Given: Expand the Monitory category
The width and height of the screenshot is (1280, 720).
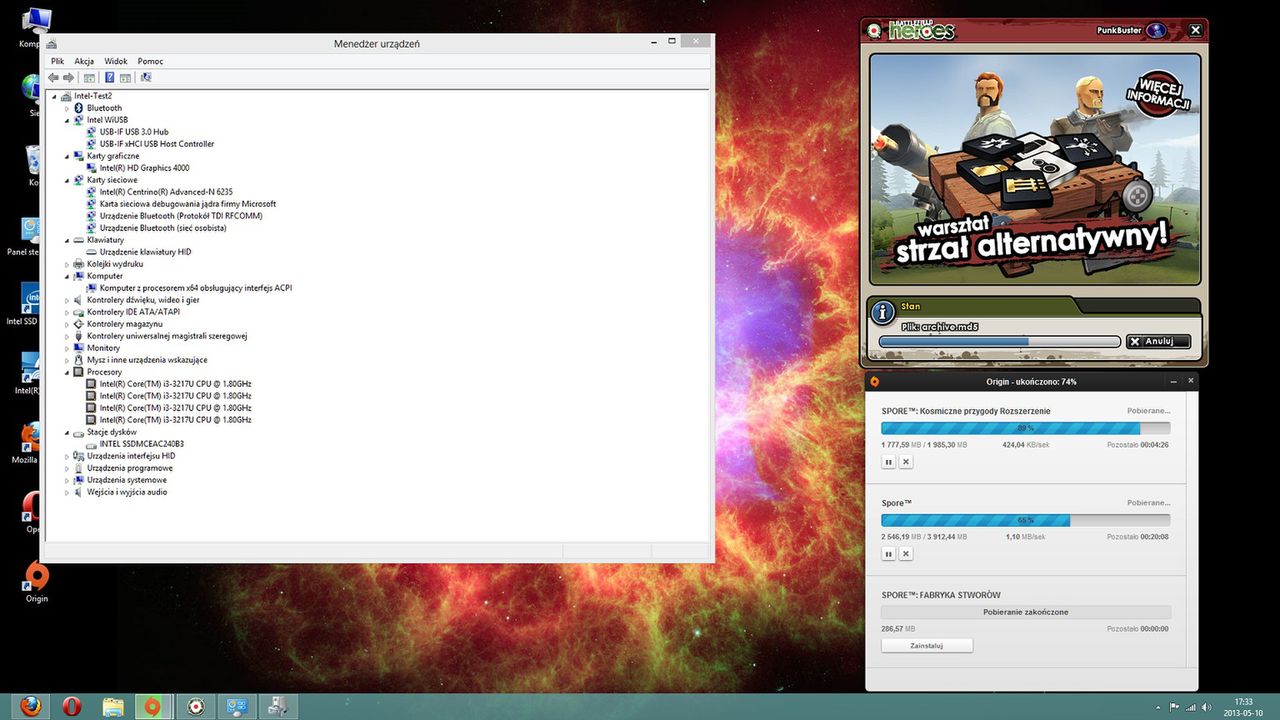Looking at the screenshot, I should click(x=67, y=348).
